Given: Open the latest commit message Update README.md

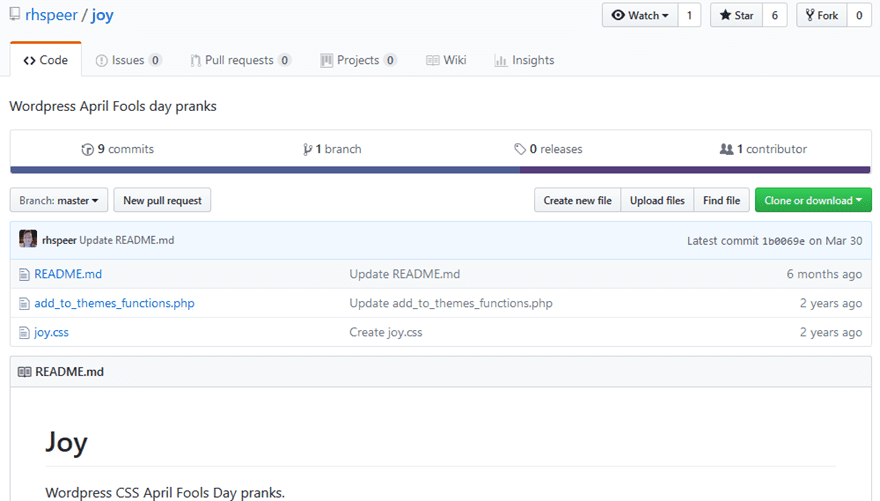Looking at the screenshot, I should (127, 240).
